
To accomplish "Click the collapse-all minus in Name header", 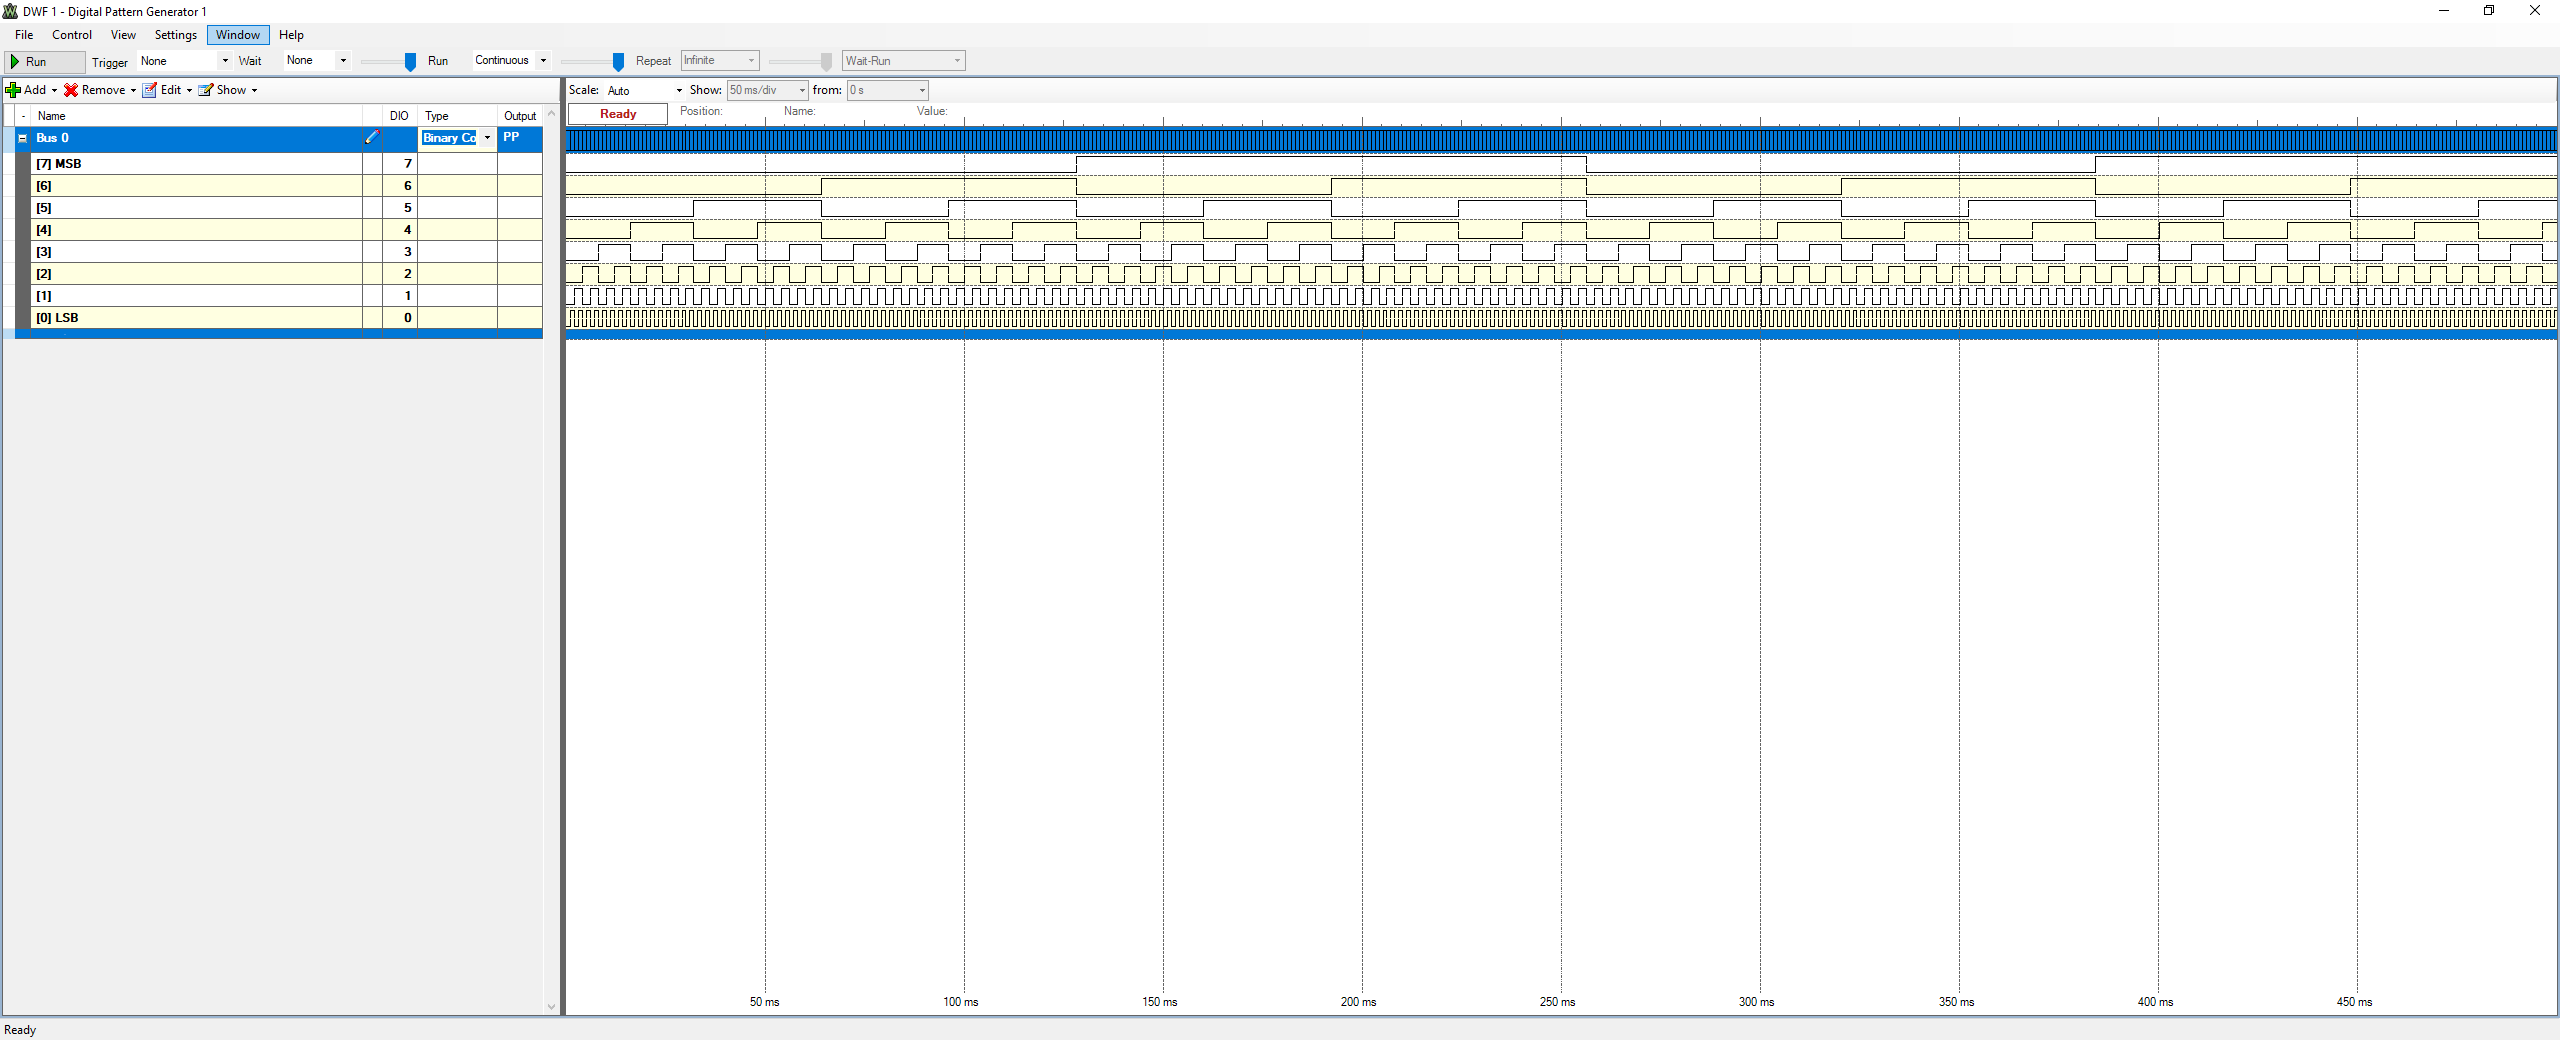I will [x=23, y=116].
